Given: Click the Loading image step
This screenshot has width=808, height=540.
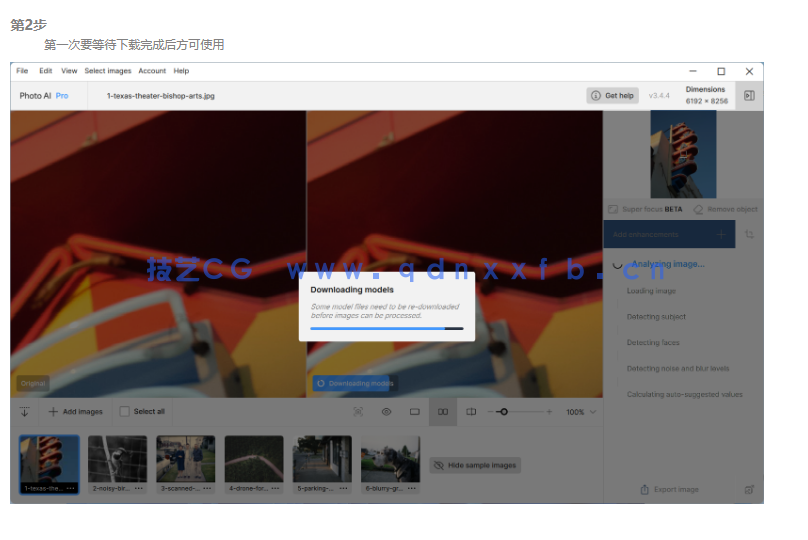Looking at the screenshot, I should click(x=651, y=291).
